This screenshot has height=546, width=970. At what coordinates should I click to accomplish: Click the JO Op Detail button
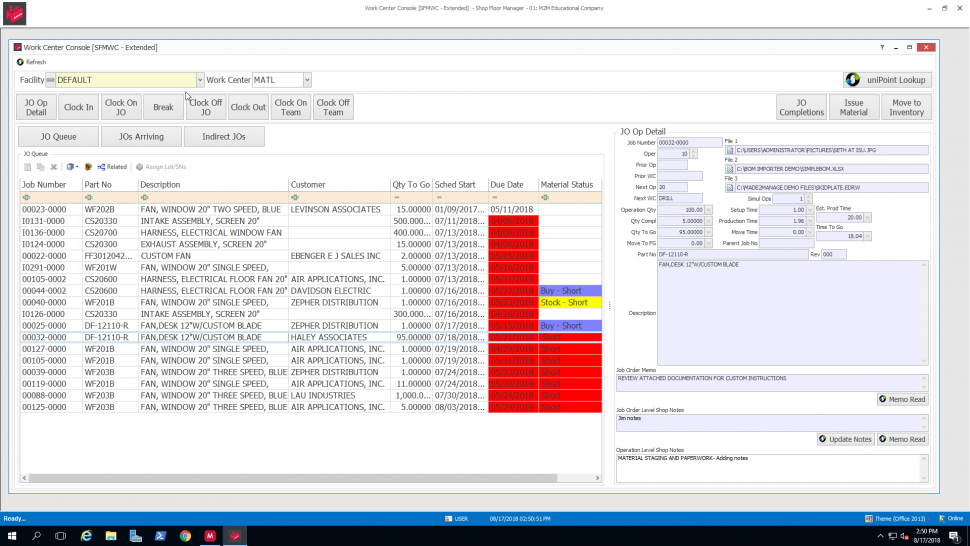[x=36, y=107]
